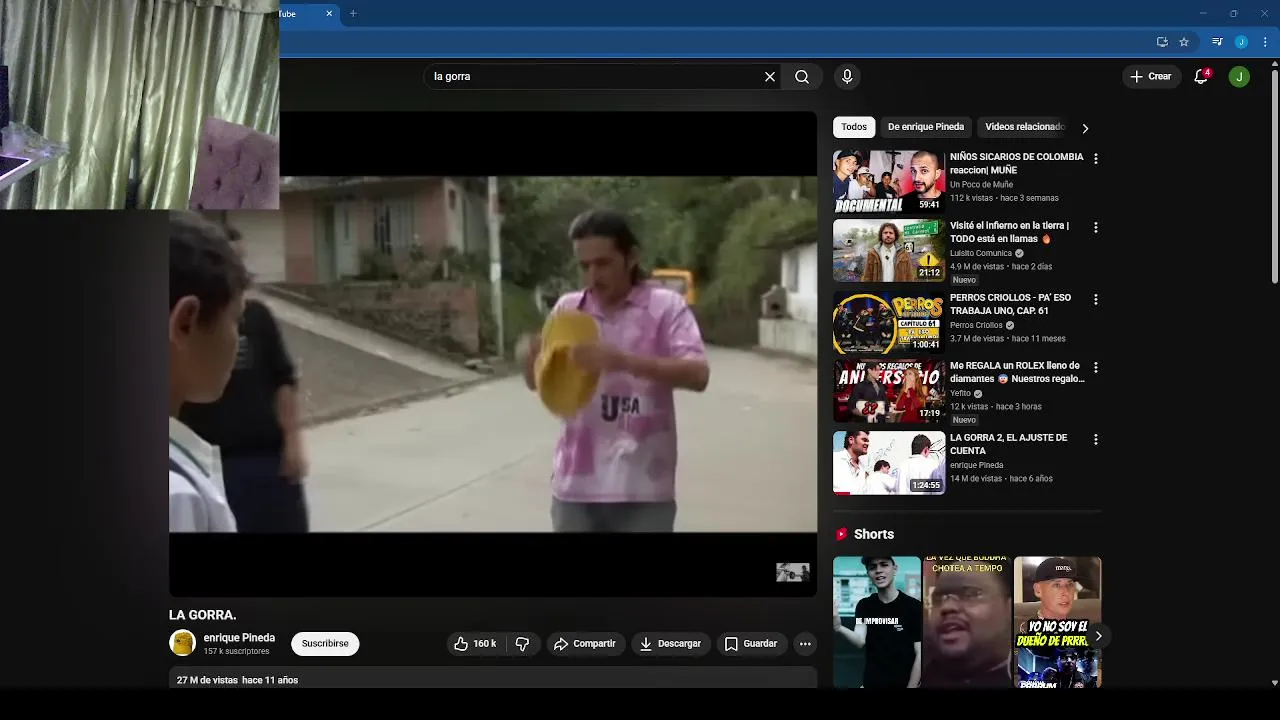
Task: Click NIÑOS SICARIOS DE COLOMBIA title
Action: [x=1016, y=164]
